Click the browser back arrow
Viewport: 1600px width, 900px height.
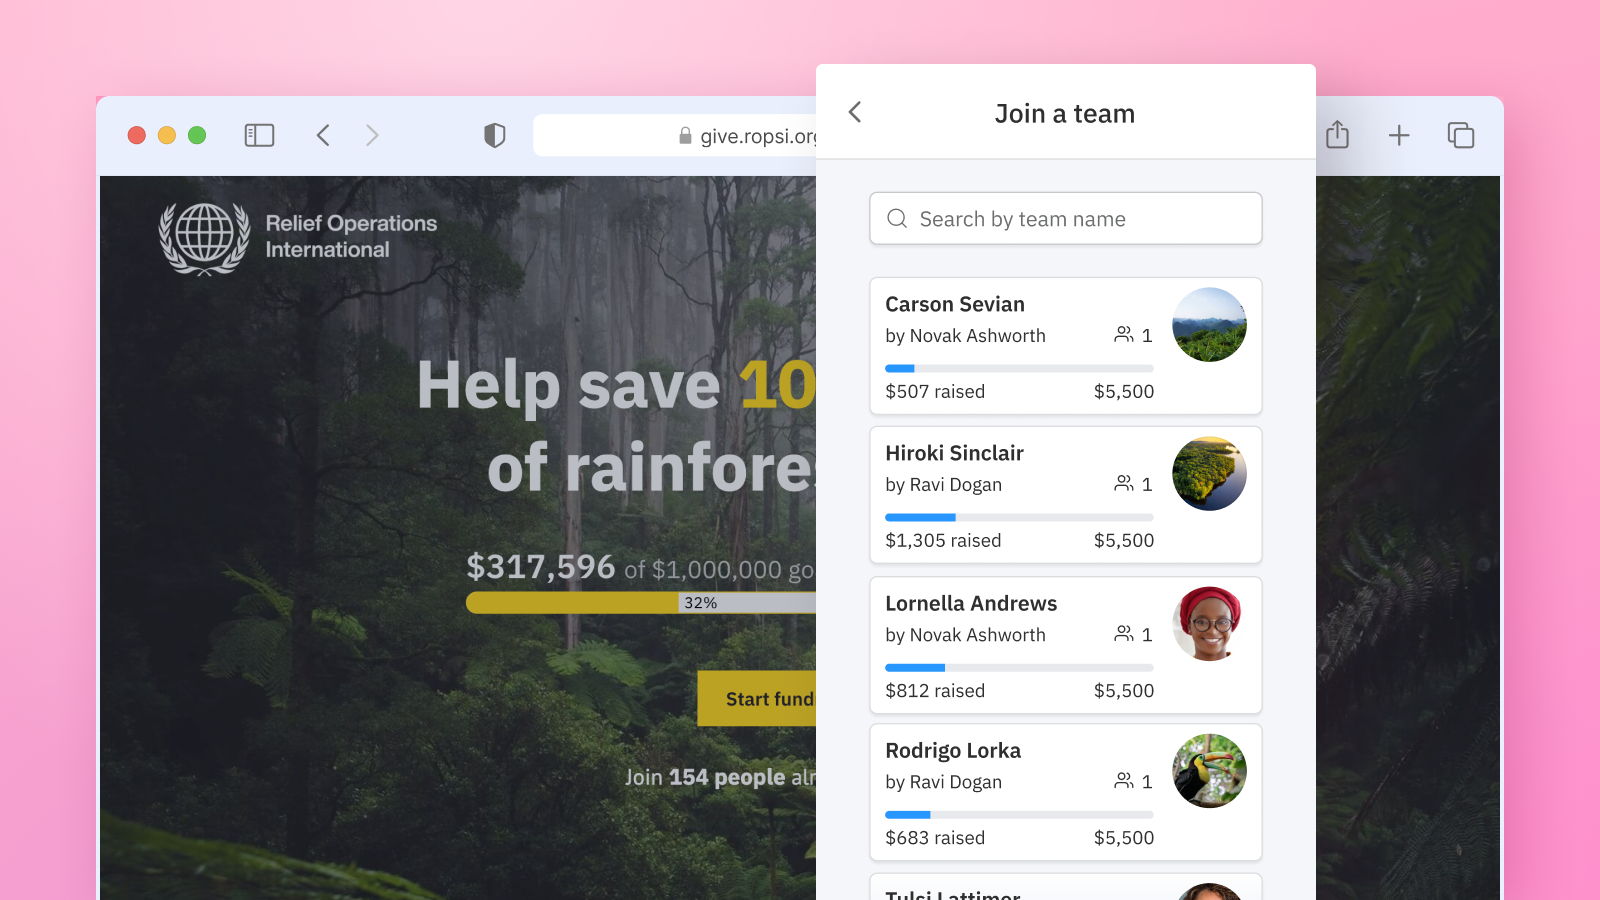(x=323, y=135)
